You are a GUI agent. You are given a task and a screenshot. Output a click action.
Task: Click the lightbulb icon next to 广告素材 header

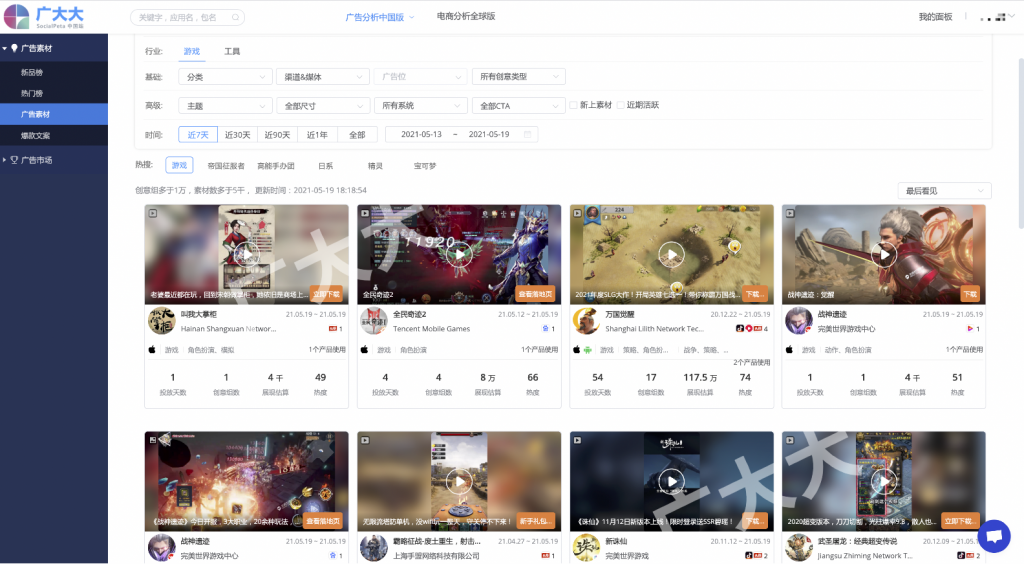click(x=14, y=48)
